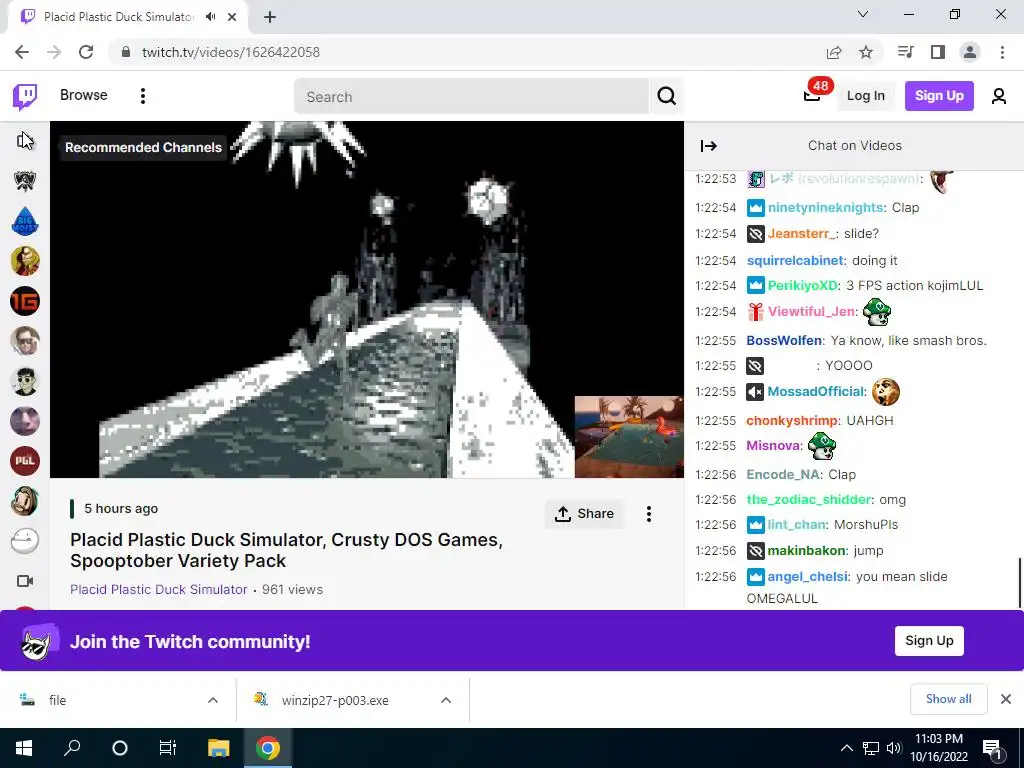Select the video title text
This screenshot has height=768, width=1024.
[286, 550]
